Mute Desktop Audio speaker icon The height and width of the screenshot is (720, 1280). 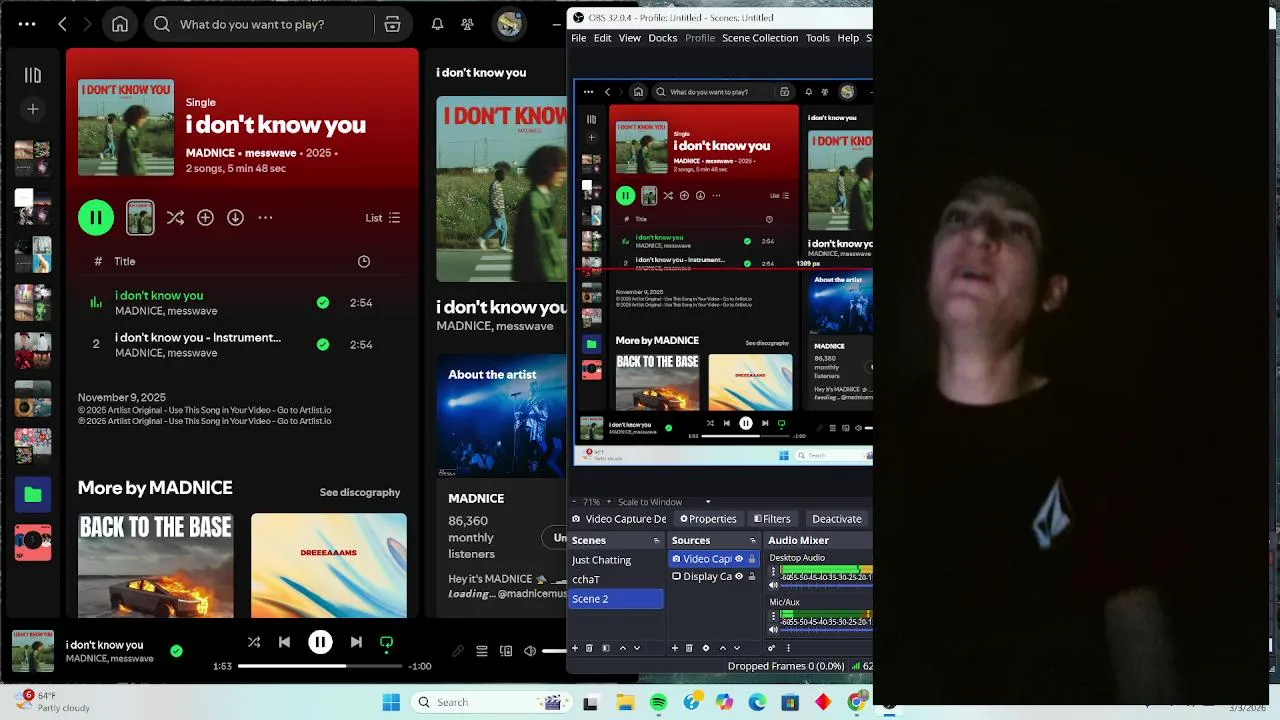(773, 585)
